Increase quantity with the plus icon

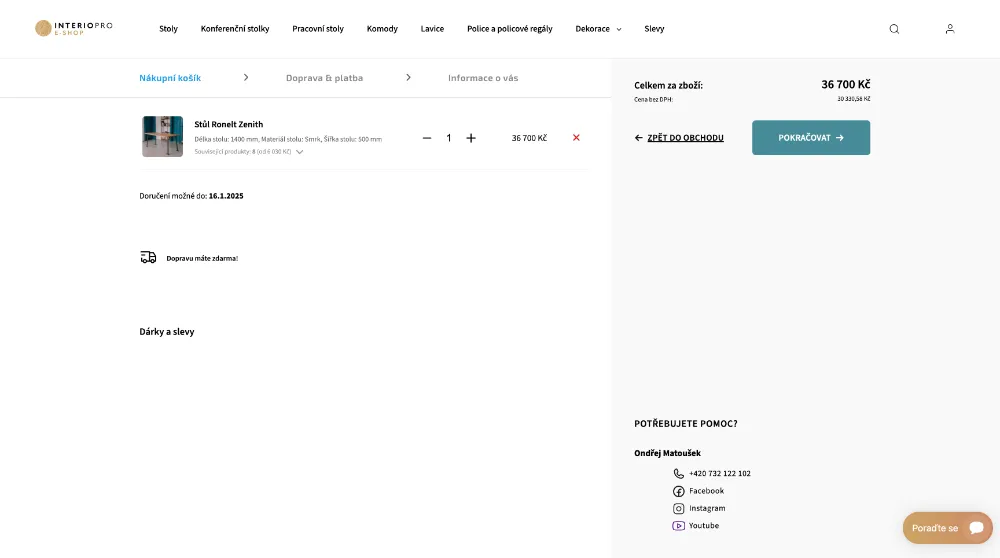tap(471, 138)
